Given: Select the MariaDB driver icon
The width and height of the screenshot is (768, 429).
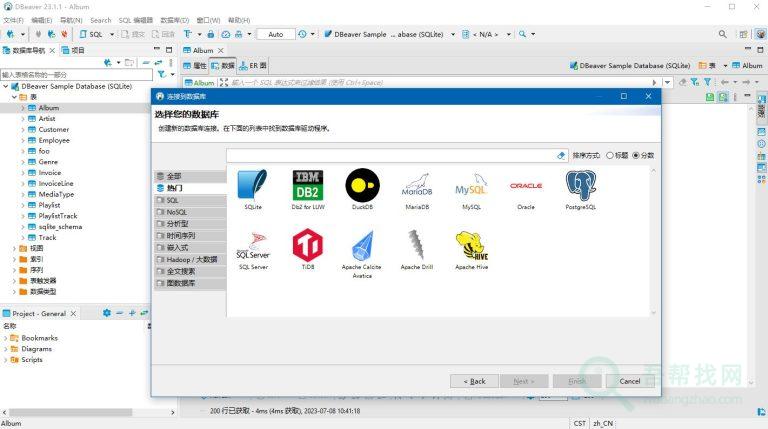Looking at the screenshot, I should [416, 186].
